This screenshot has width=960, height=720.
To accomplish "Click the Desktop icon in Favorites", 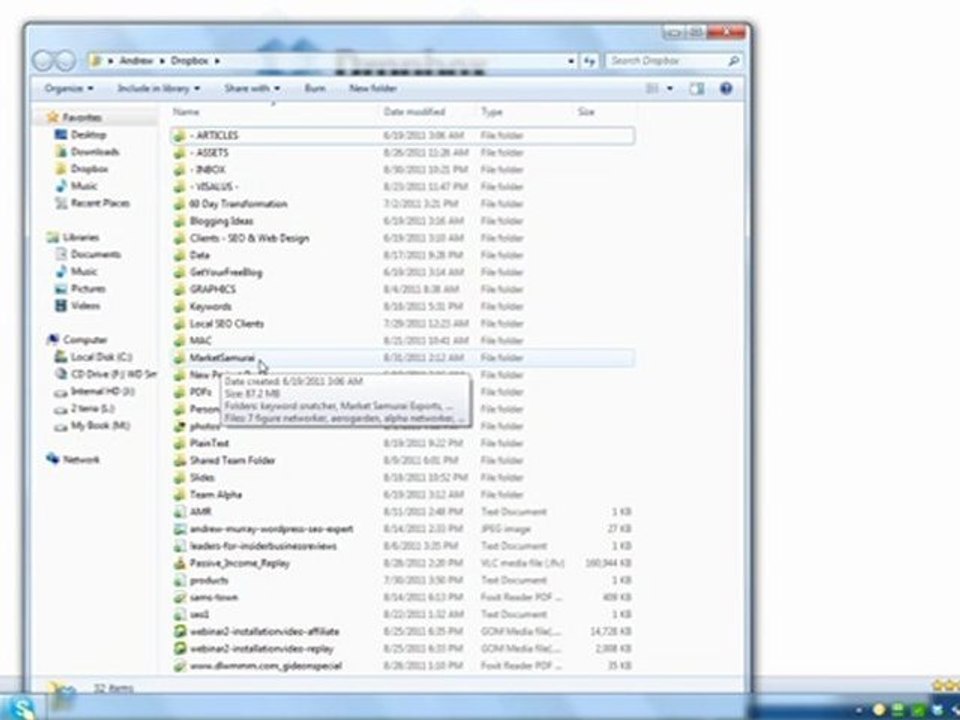I will click(61, 134).
